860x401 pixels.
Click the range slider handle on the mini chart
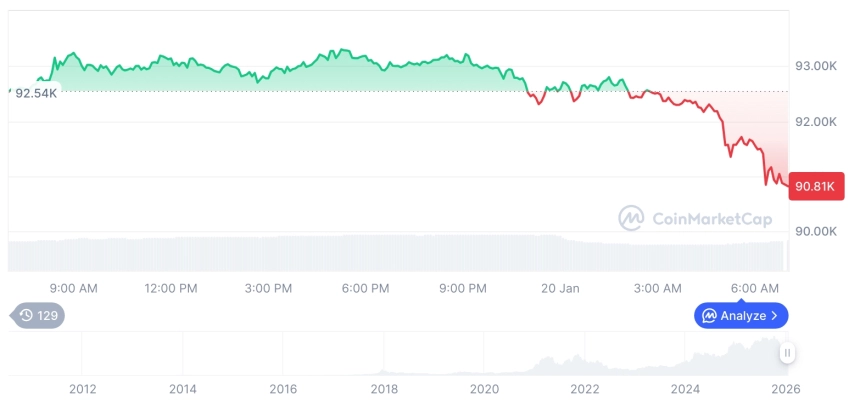coord(788,353)
